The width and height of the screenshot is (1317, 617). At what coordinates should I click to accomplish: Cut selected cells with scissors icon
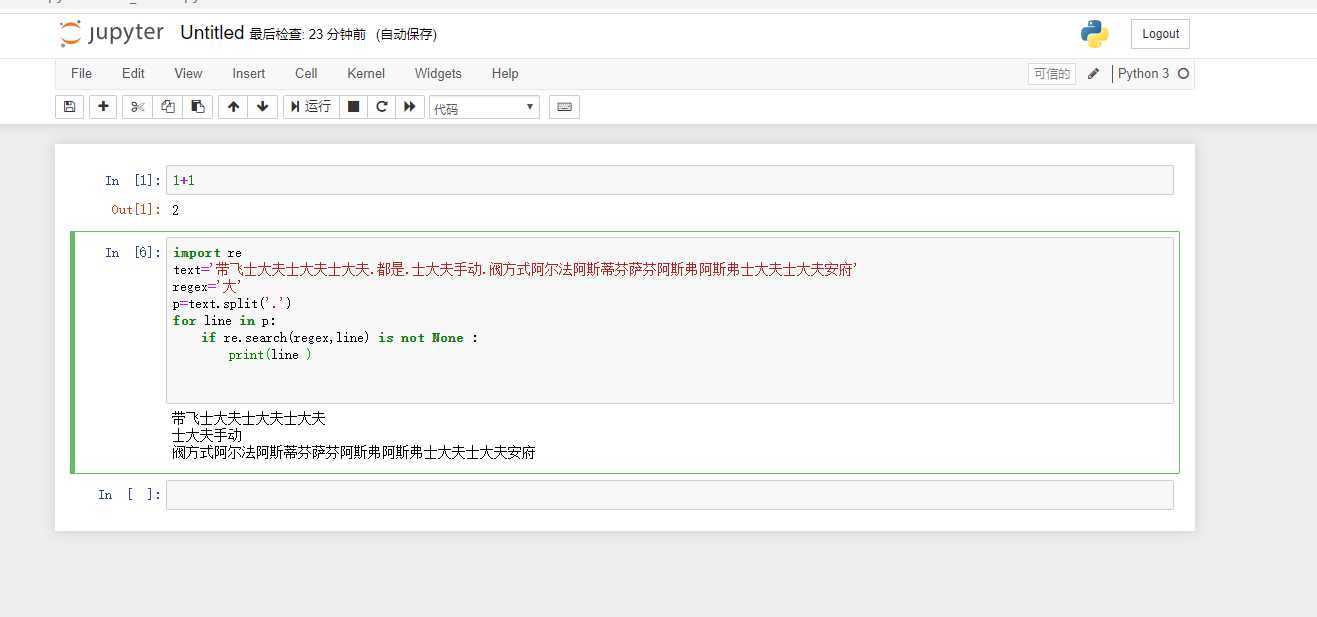138,107
